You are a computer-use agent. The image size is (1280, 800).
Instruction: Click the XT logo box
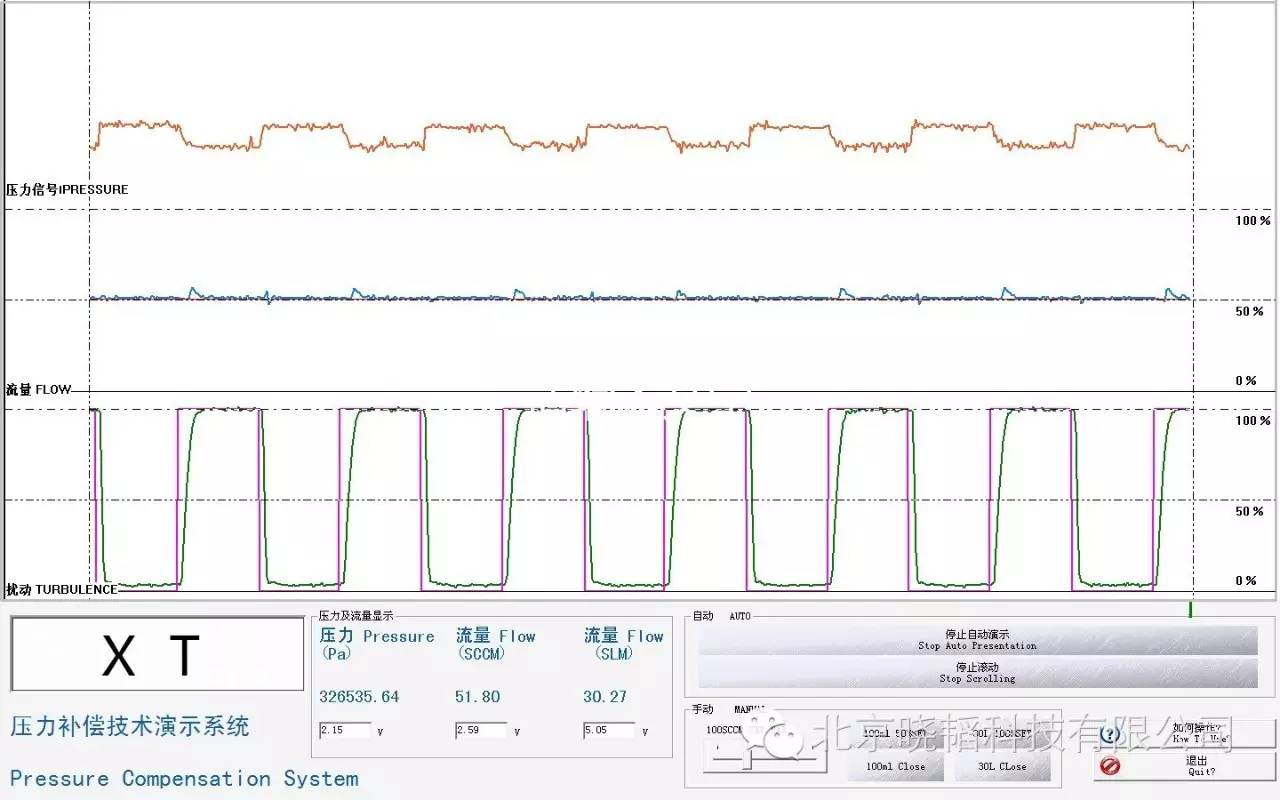(x=157, y=655)
